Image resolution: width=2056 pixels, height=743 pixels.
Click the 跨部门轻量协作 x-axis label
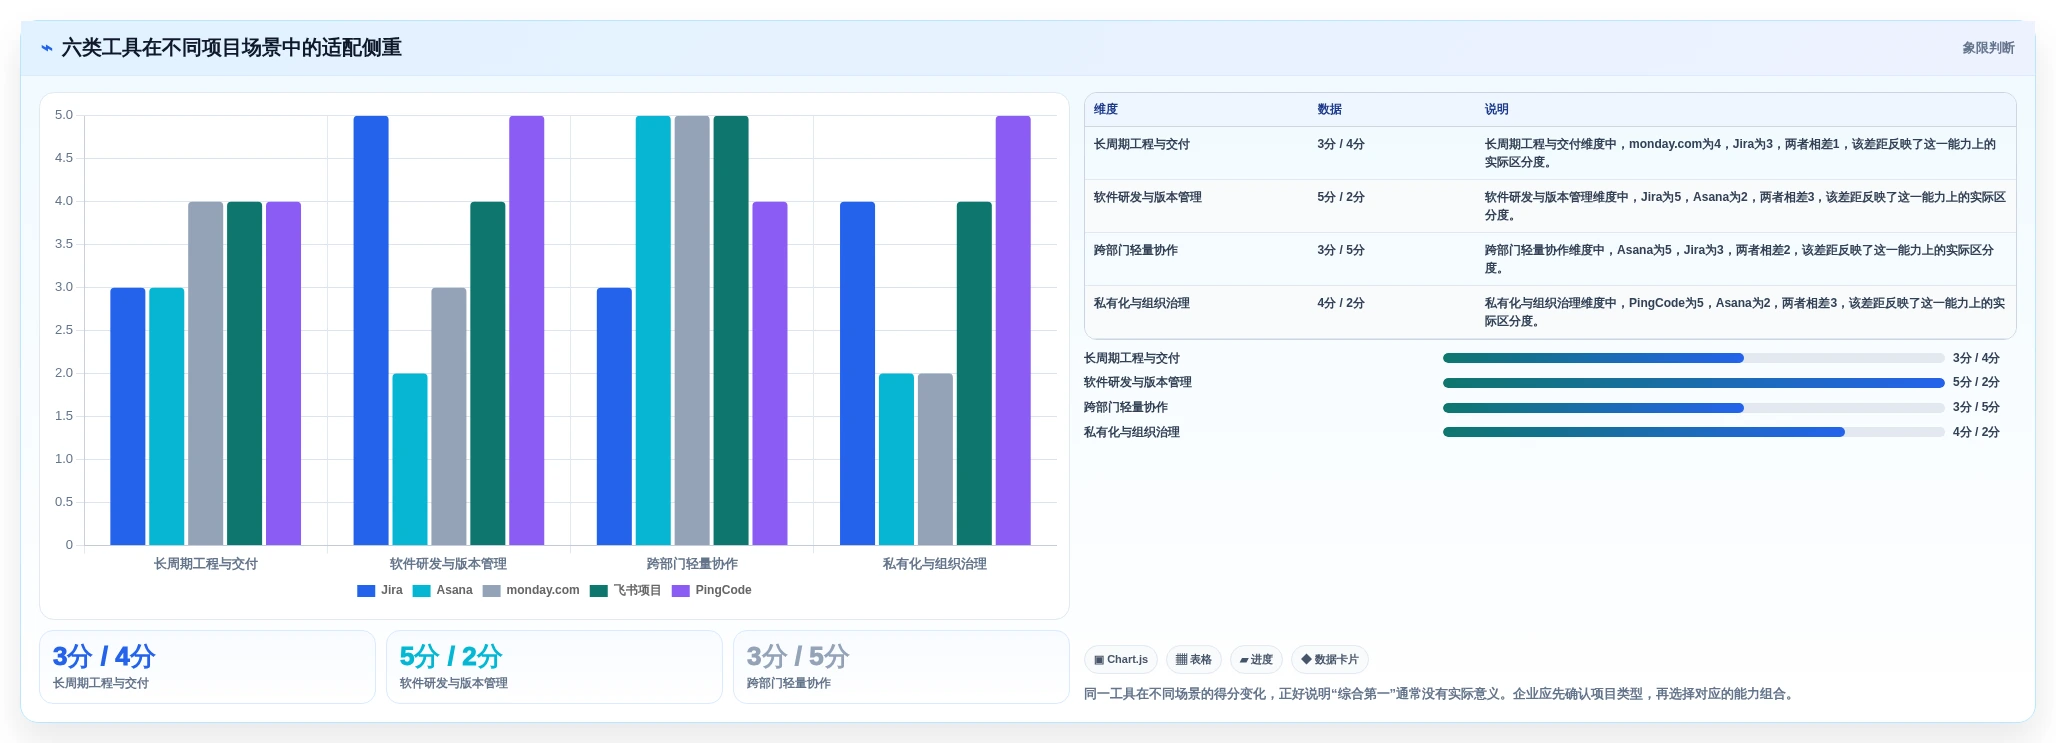692,565
